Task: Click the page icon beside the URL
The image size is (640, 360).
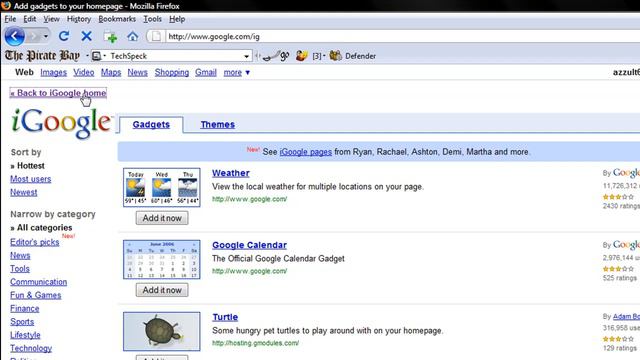Action: 156,36
